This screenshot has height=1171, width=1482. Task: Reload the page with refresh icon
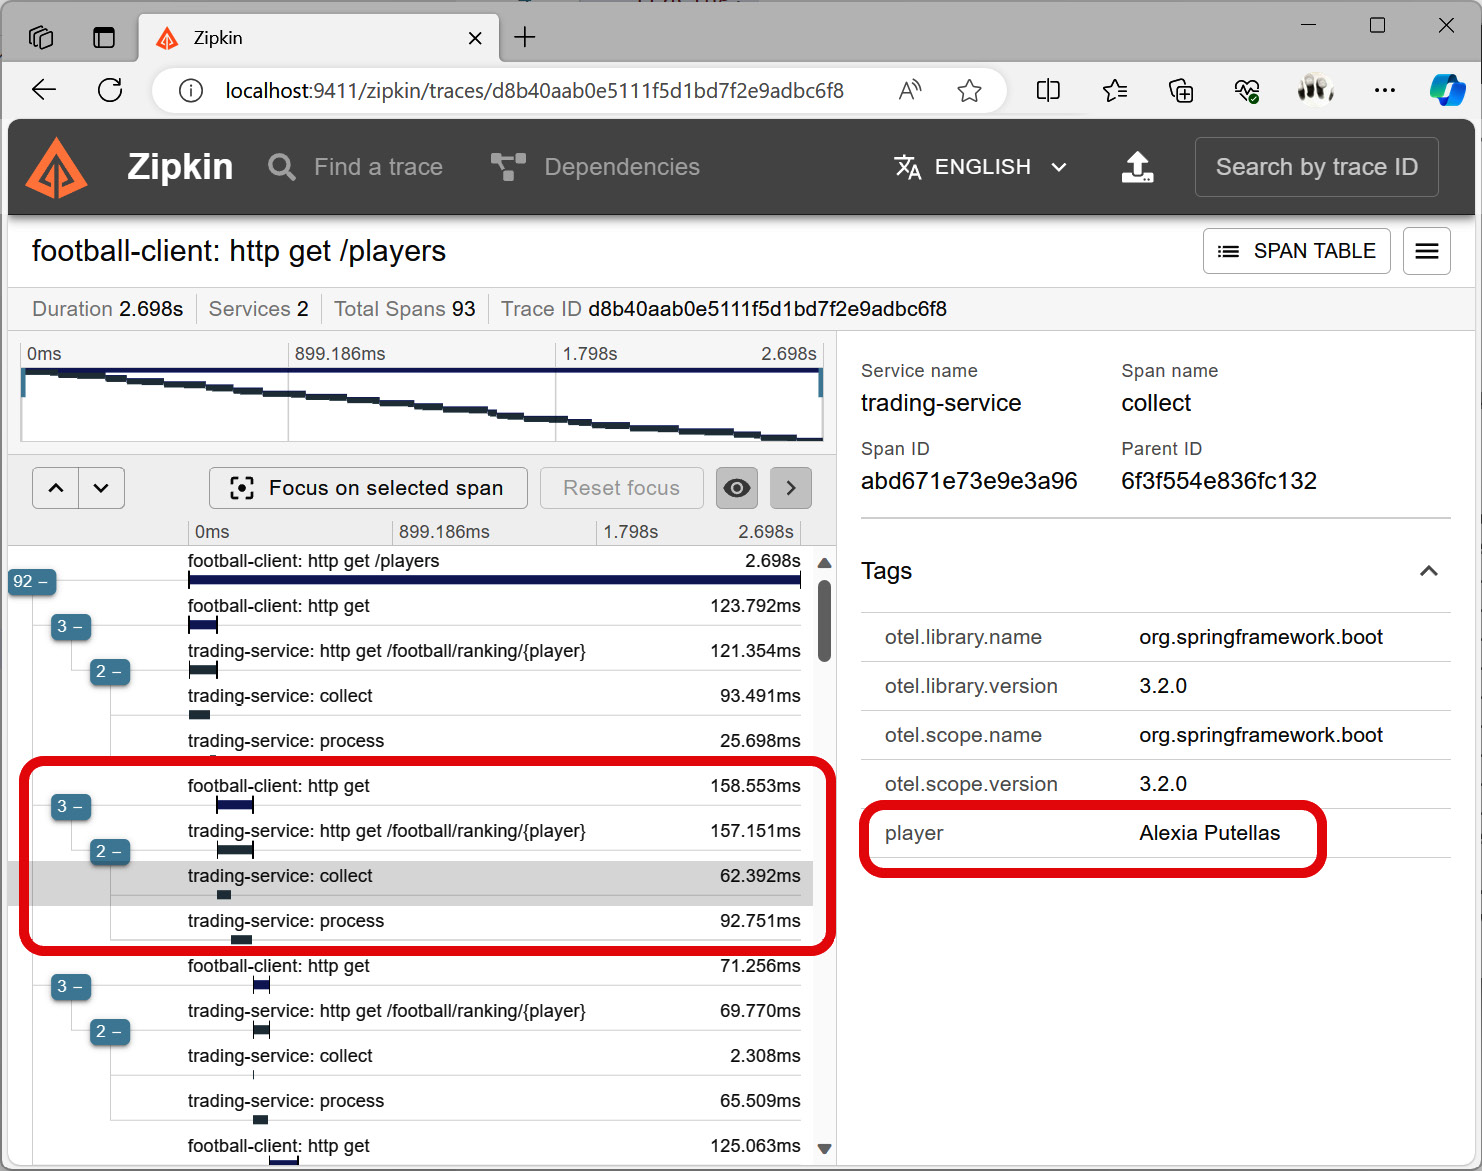(x=110, y=90)
